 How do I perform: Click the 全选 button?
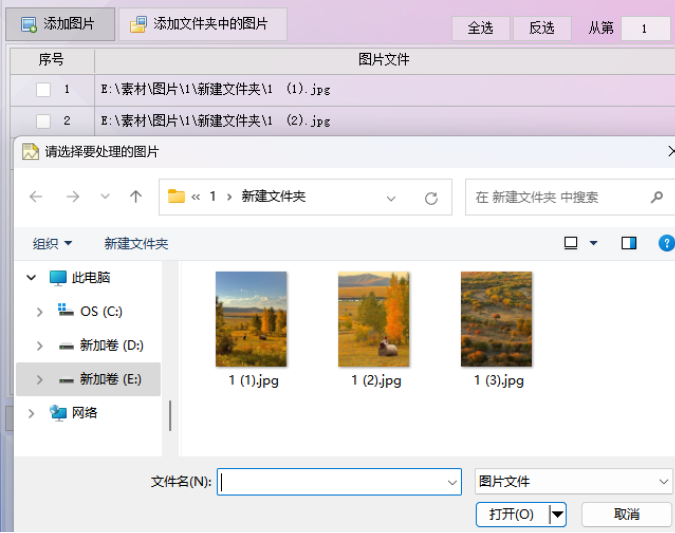[480, 28]
